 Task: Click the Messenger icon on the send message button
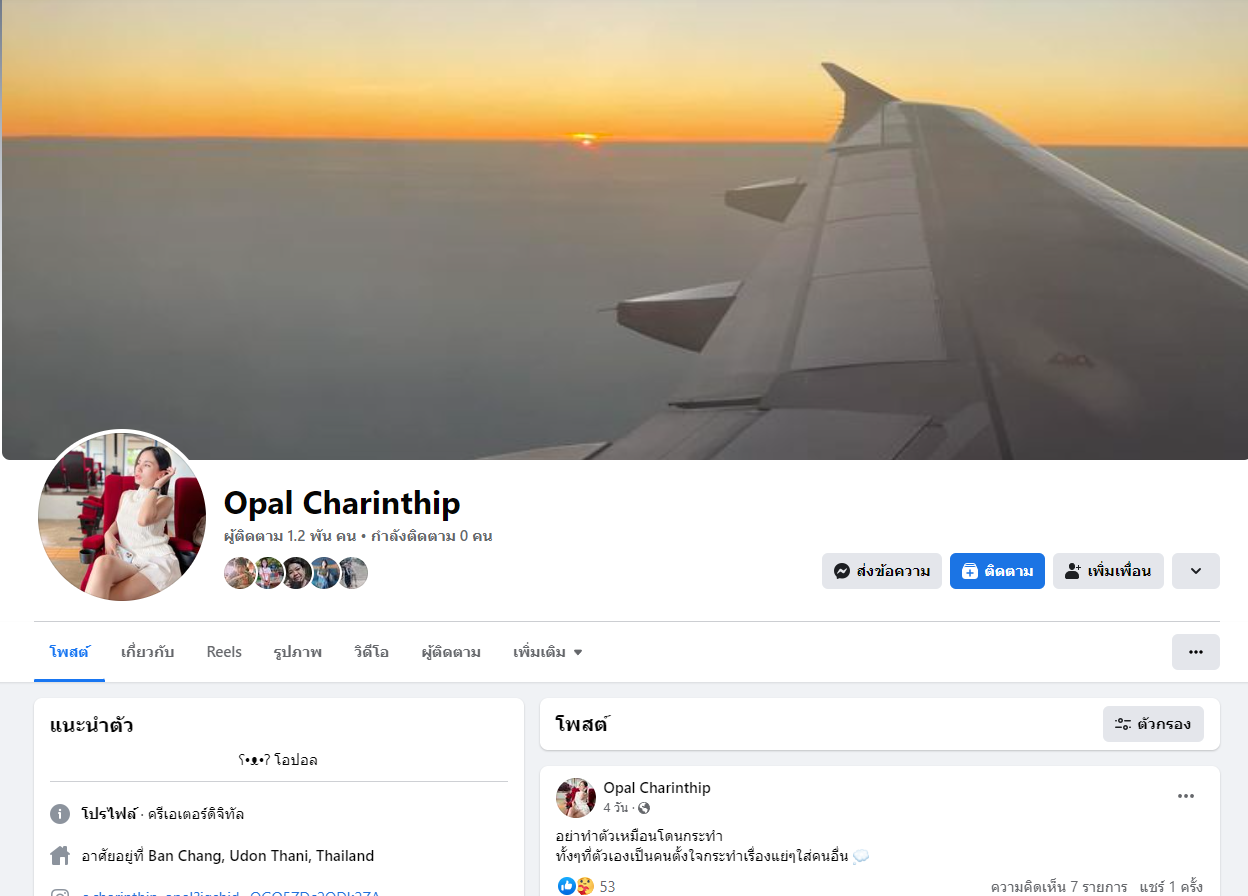click(842, 571)
